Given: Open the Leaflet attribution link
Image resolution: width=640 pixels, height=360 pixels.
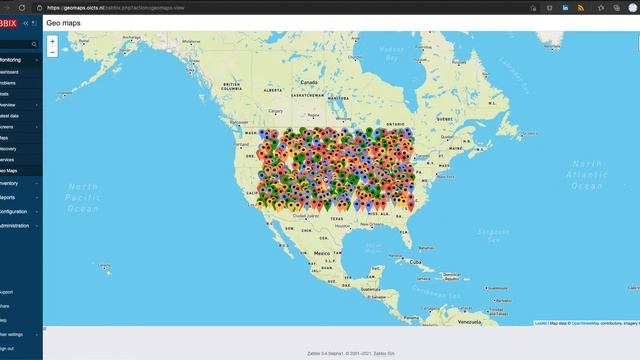Looking at the screenshot, I should [540, 323].
